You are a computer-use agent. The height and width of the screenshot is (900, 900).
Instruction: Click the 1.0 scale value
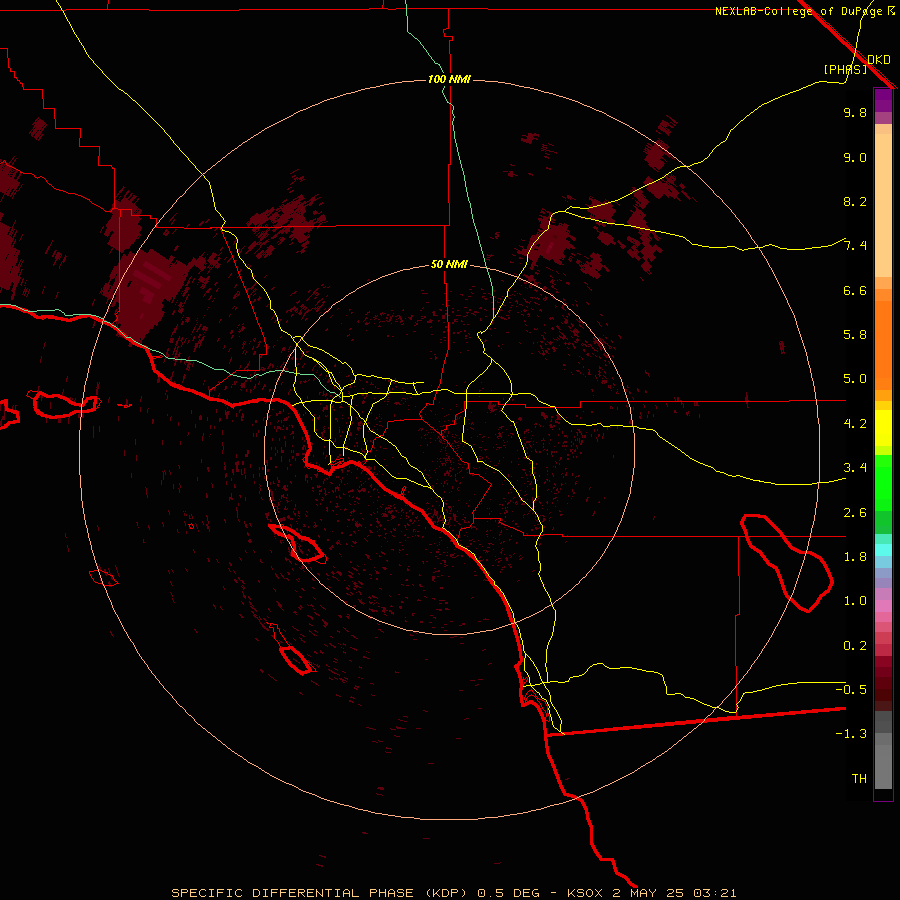click(855, 601)
